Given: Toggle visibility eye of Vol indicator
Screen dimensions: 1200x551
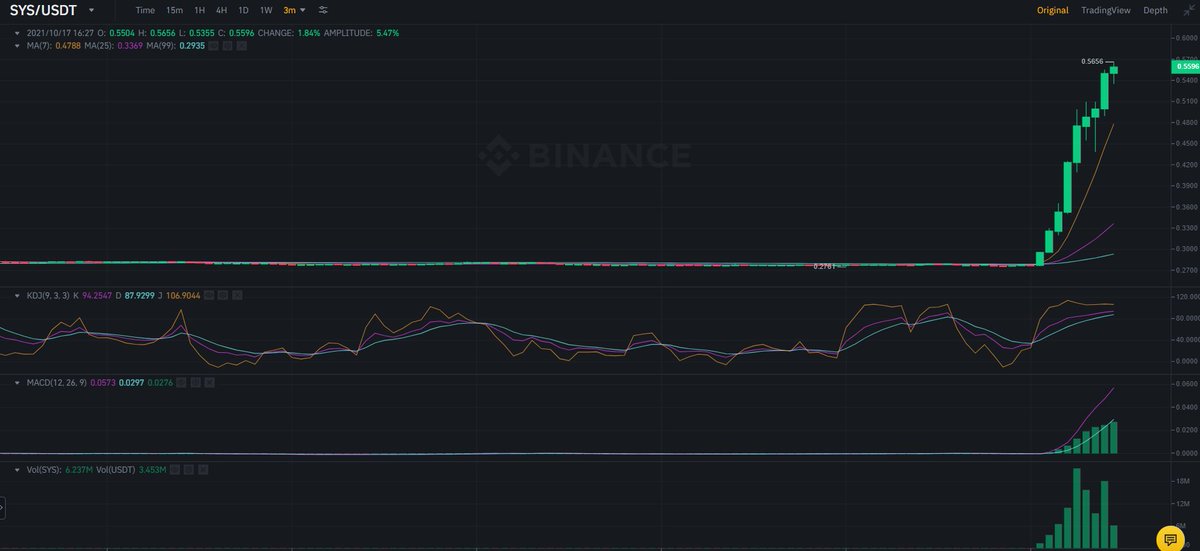Looking at the screenshot, I should pos(174,470).
